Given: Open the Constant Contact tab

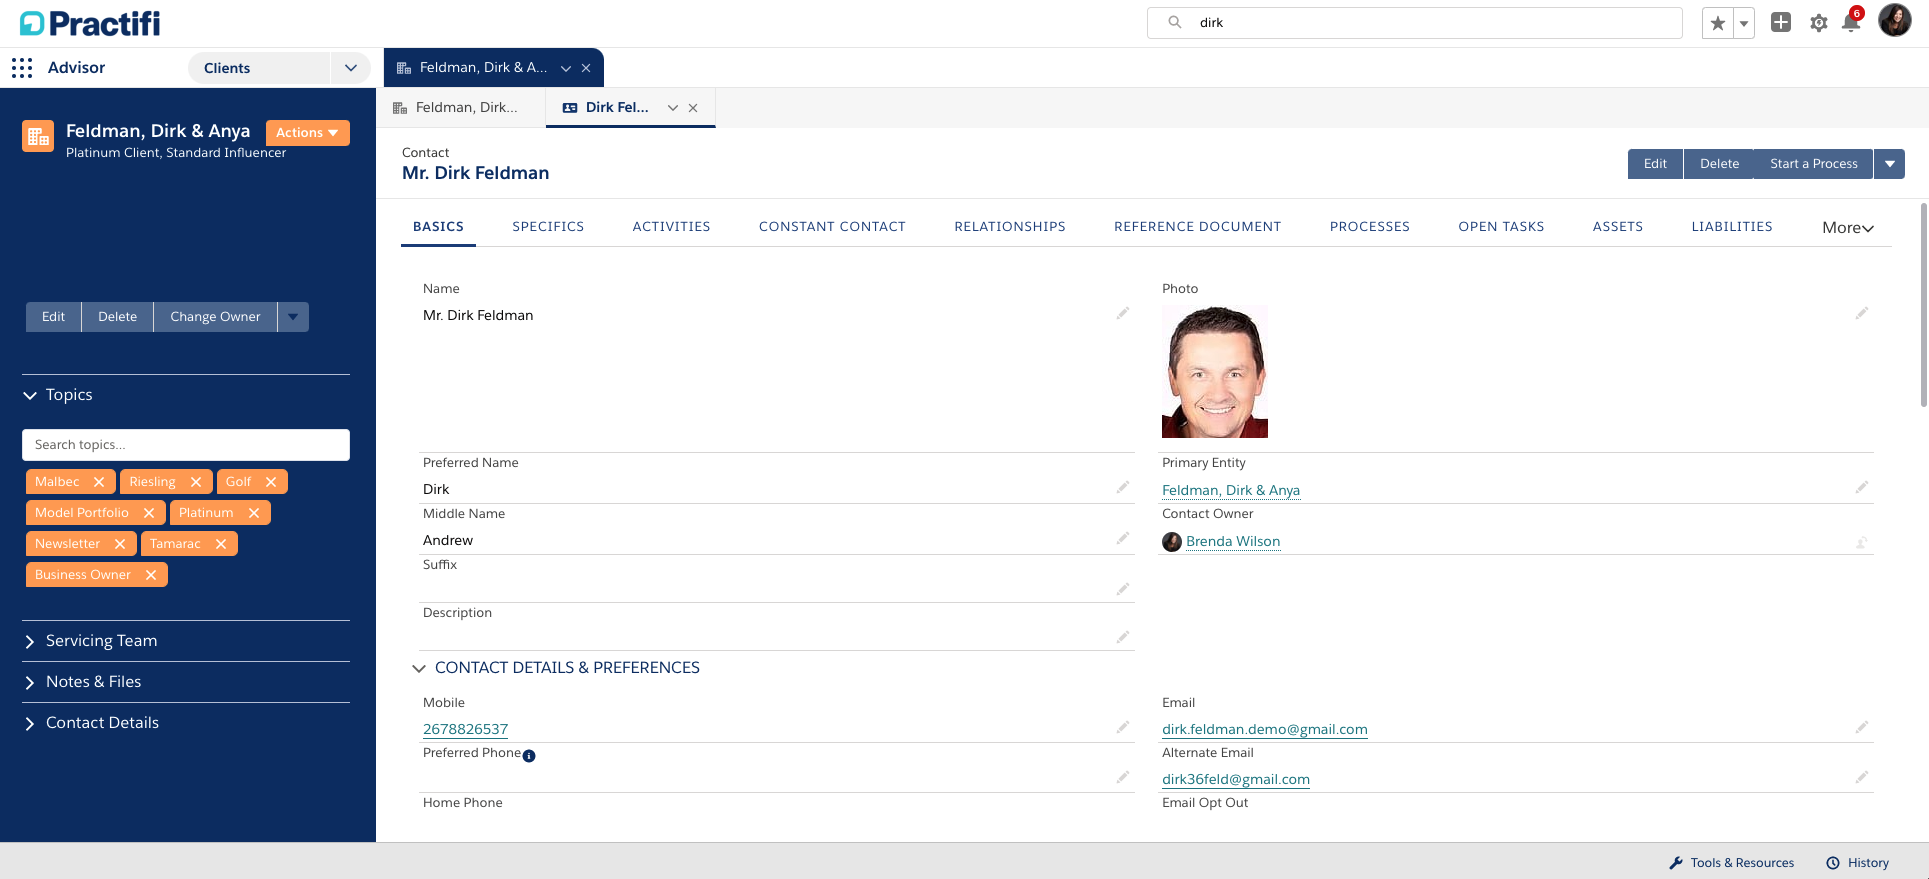Looking at the screenshot, I should 832,227.
